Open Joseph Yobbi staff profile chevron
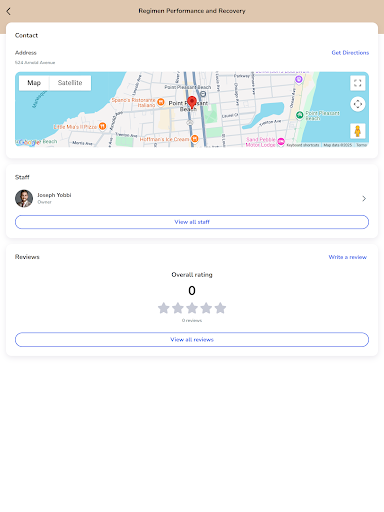 click(364, 199)
